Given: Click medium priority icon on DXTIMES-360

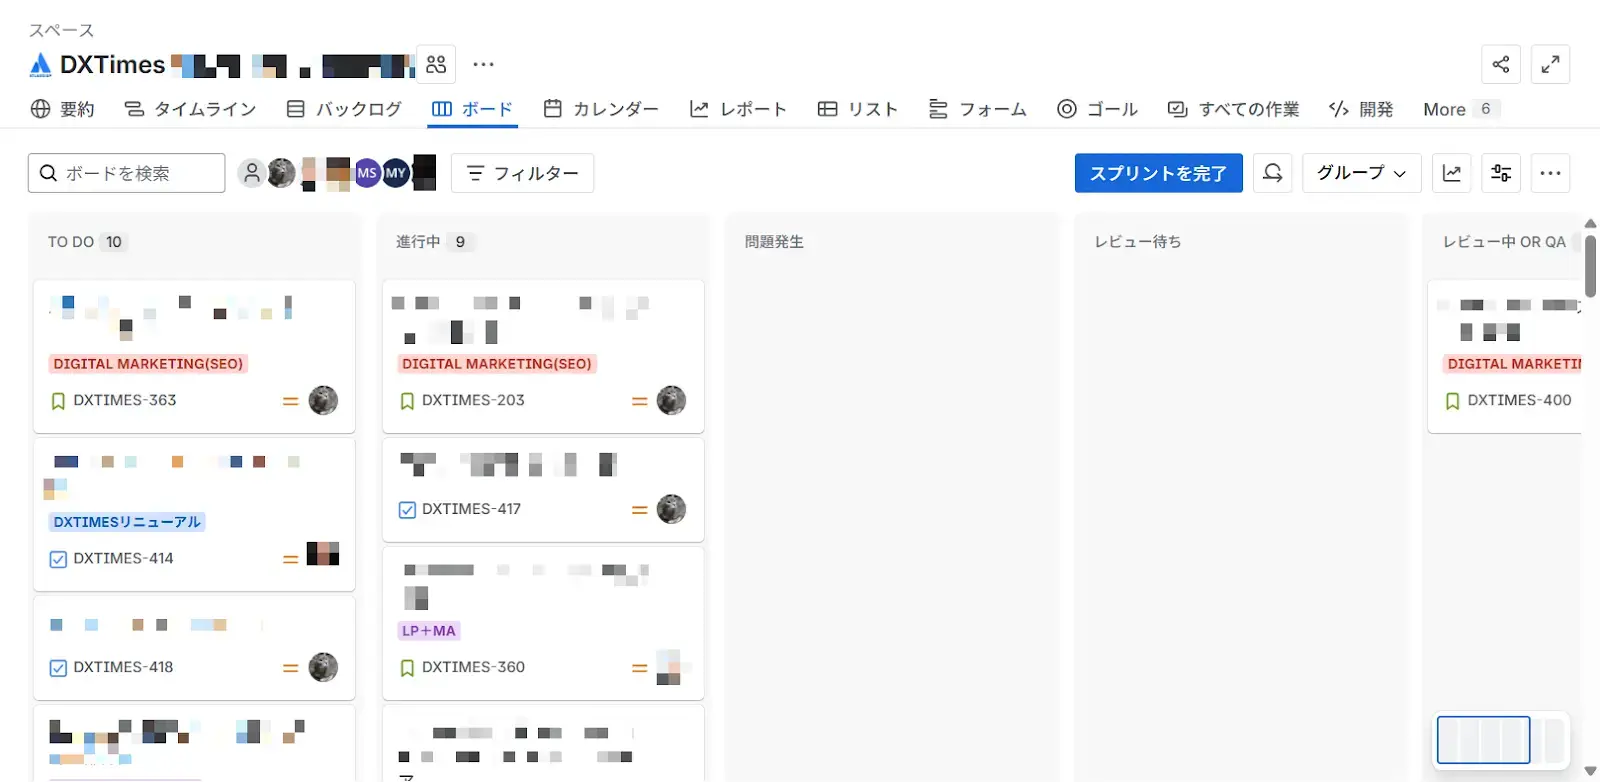Looking at the screenshot, I should [639, 668].
